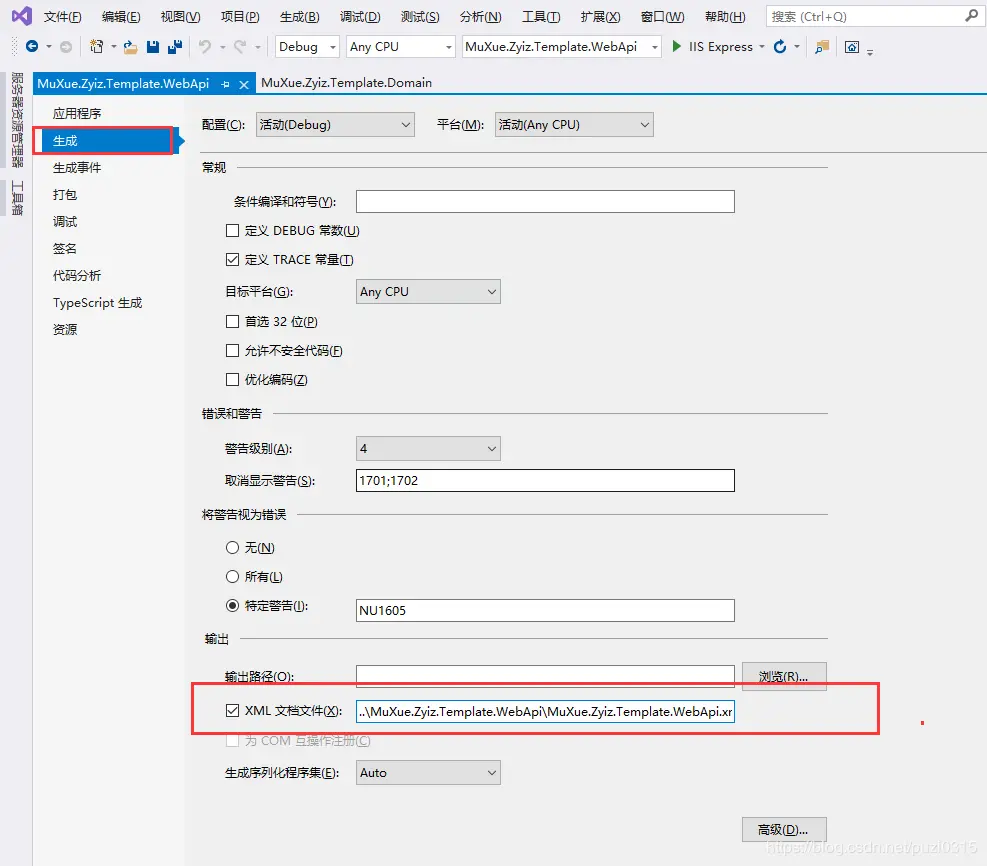Click the search magnifier icon
987x866 pixels.
click(971, 16)
